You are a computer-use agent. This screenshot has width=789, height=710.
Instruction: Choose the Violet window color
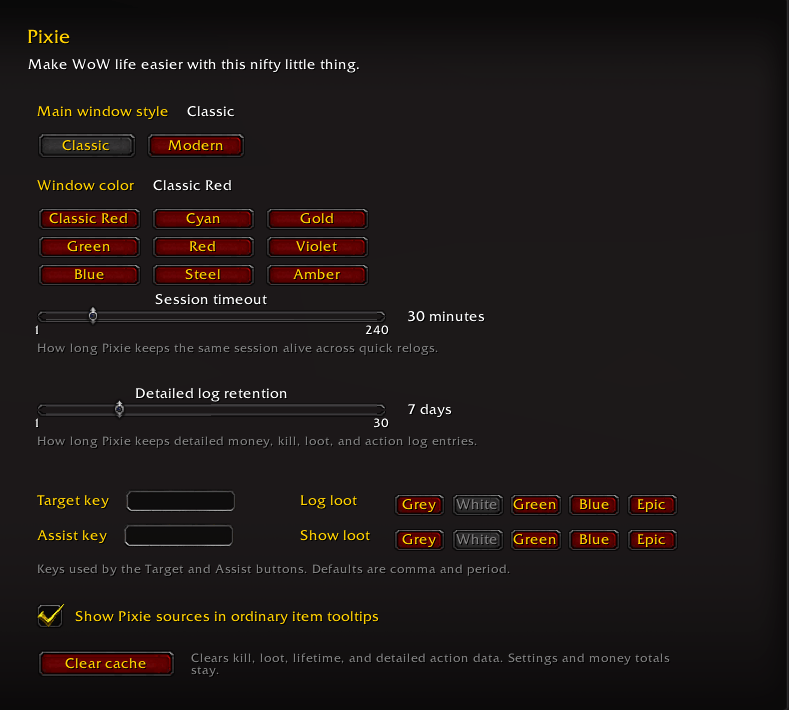coord(318,247)
